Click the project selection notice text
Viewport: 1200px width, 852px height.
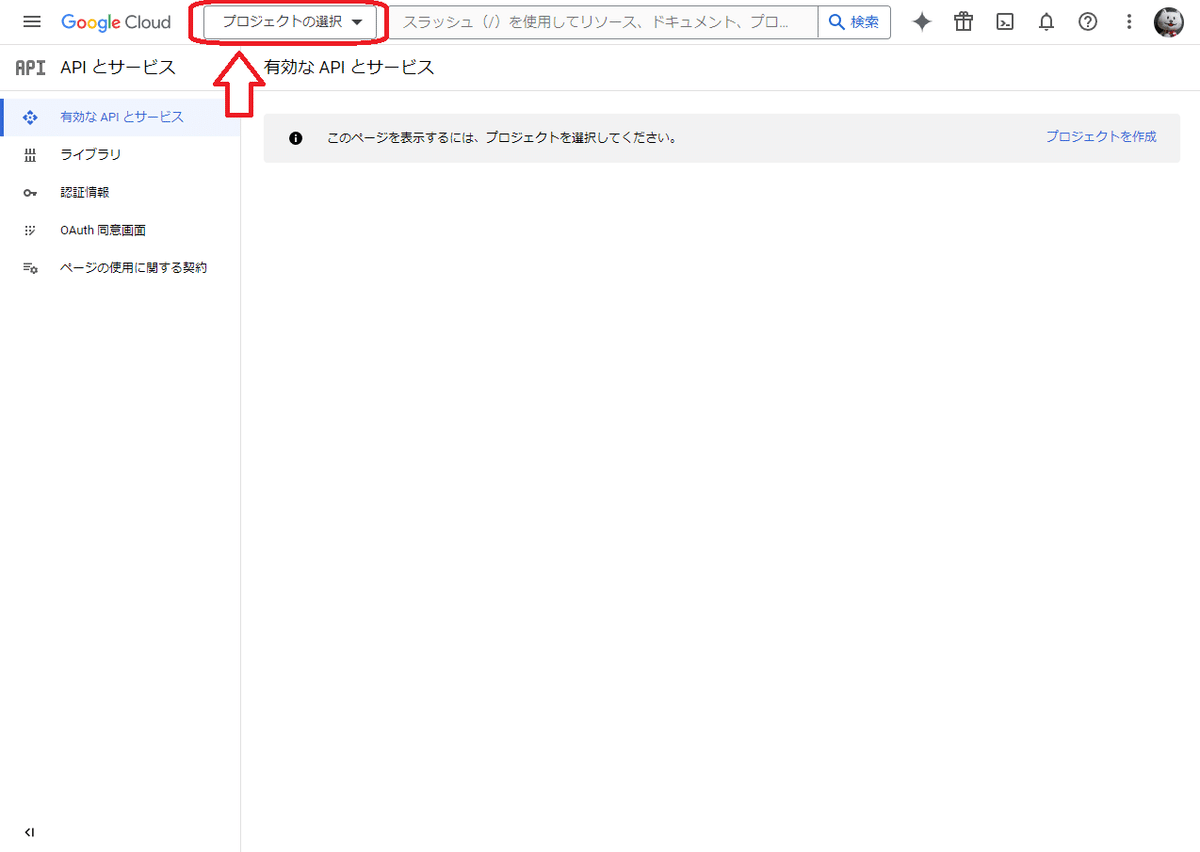[502, 138]
